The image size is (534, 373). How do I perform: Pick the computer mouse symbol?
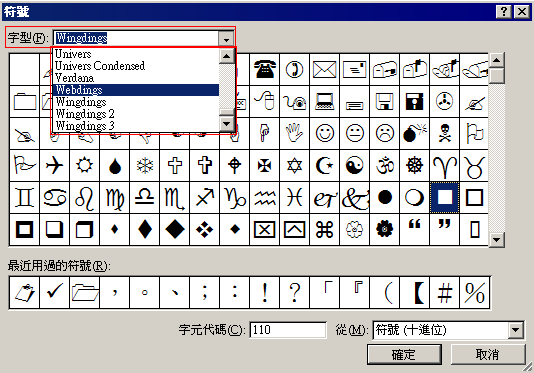point(264,102)
